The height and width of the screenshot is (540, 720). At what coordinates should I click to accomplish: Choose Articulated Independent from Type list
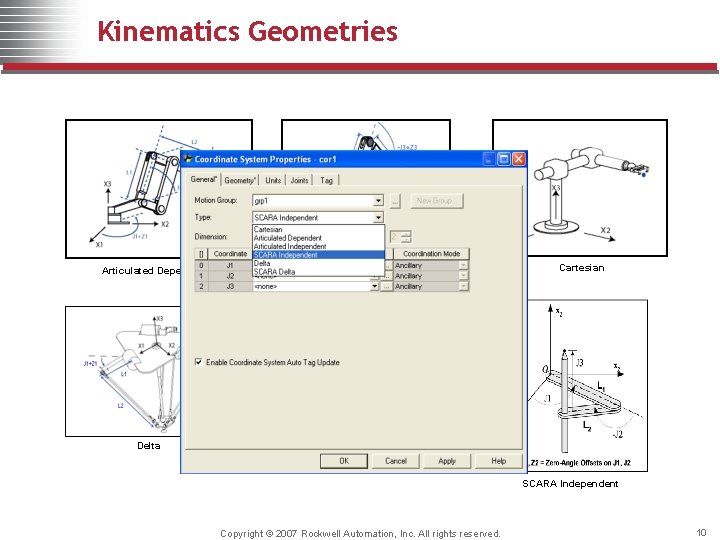pyautogui.click(x=318, y=246)
